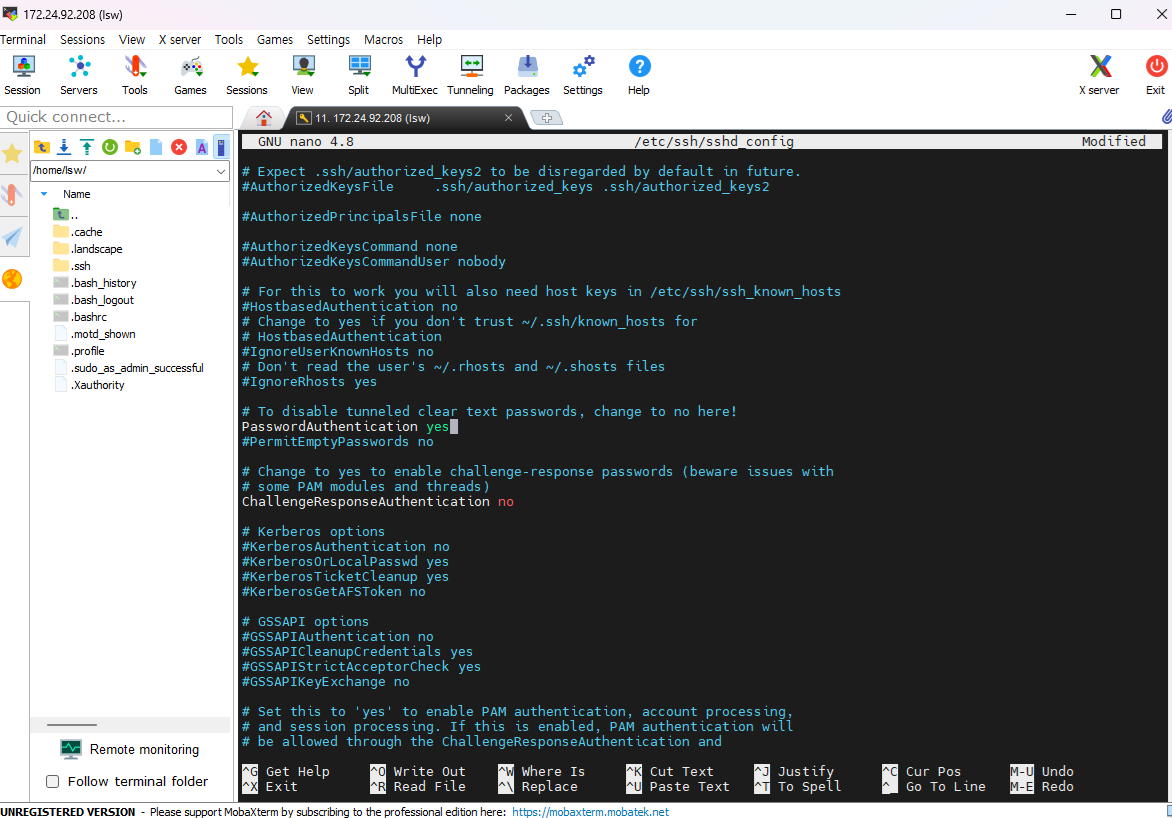Open the Sessions star toolbar icon
This screenshot has height=818, width=1172.
[x=247, y=75]
